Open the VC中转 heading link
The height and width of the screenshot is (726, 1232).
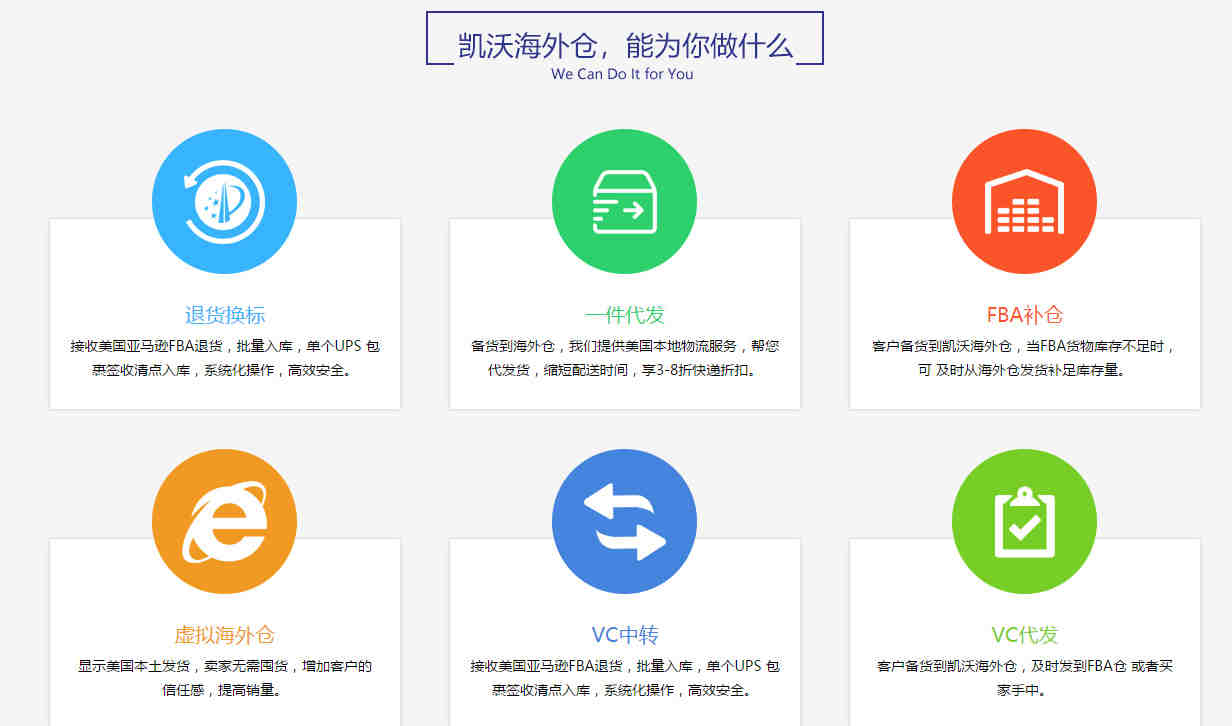625,635
